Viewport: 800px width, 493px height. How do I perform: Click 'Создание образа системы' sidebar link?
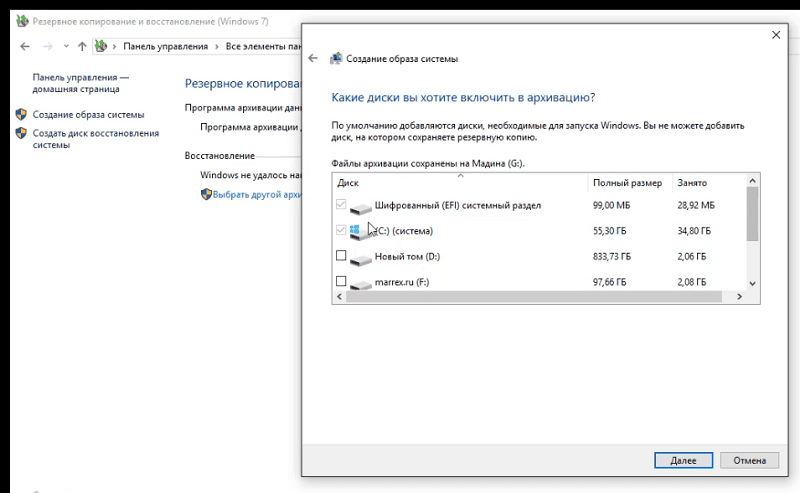(x=88, y=114)
